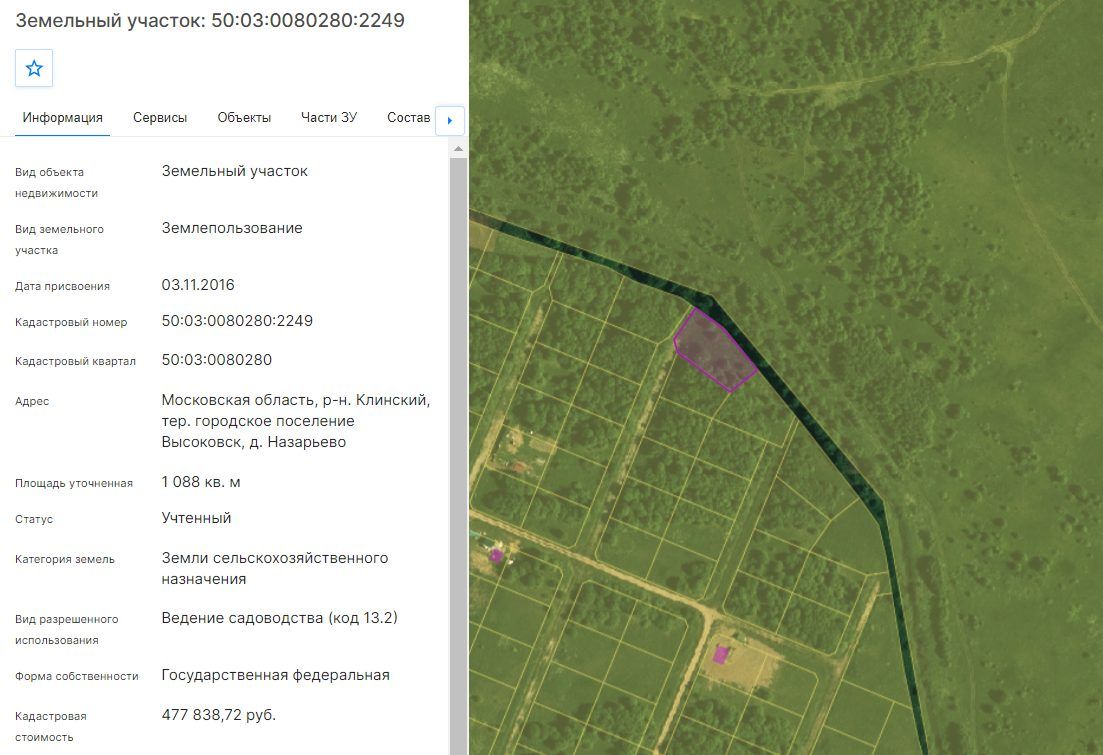Click the scrollbar up arrow in info panel
Viewport: 1103px width, 755px height.
(458, 149)
